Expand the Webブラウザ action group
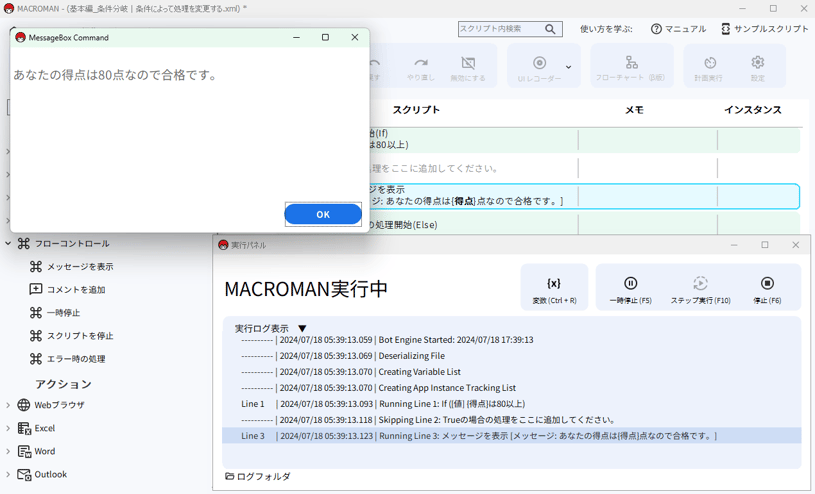 tap(8, 405)
